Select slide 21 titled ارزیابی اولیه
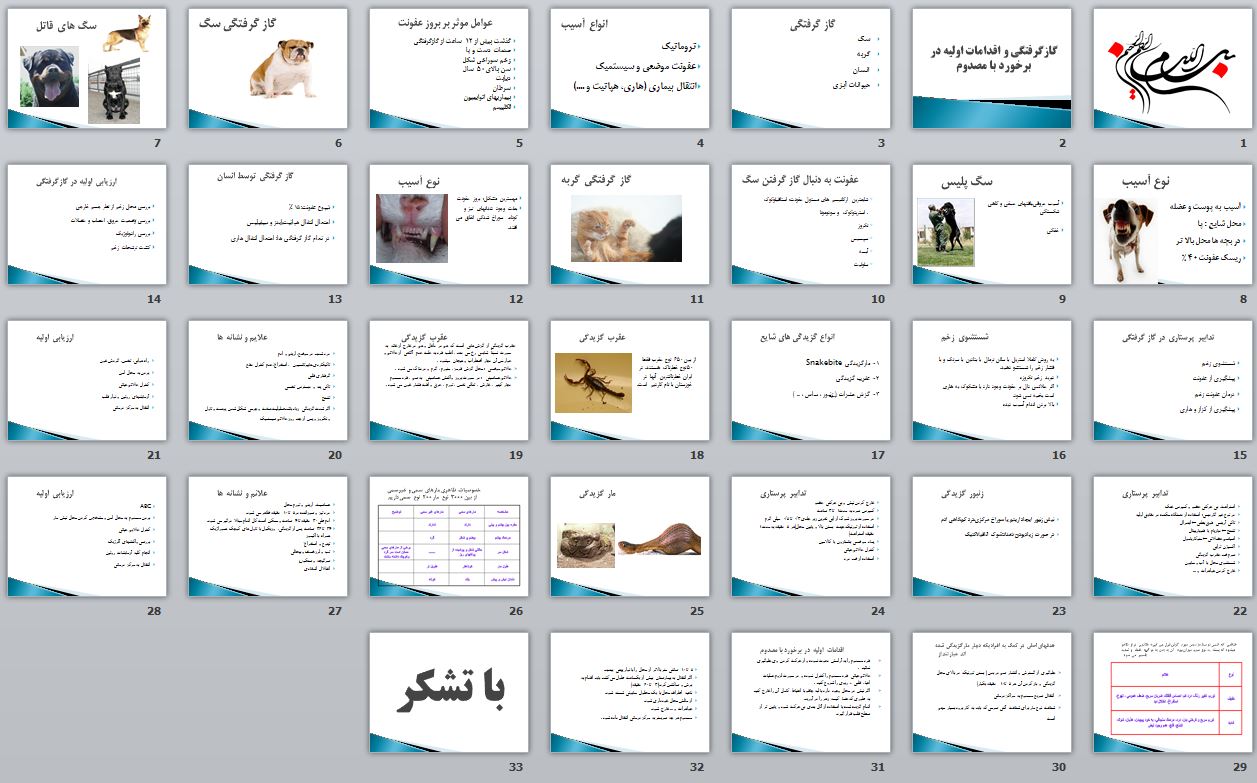 86,380
